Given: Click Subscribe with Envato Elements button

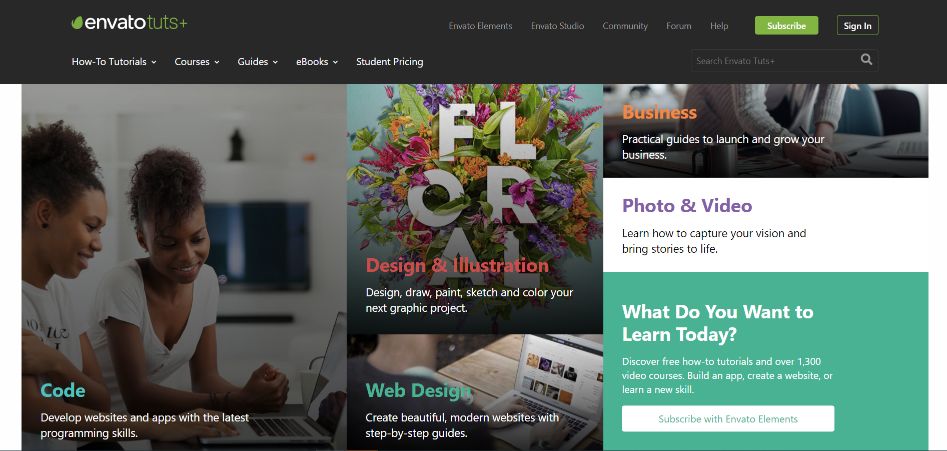Looking at the screenshot, I should pyautogui.click(x=728, y=418).
